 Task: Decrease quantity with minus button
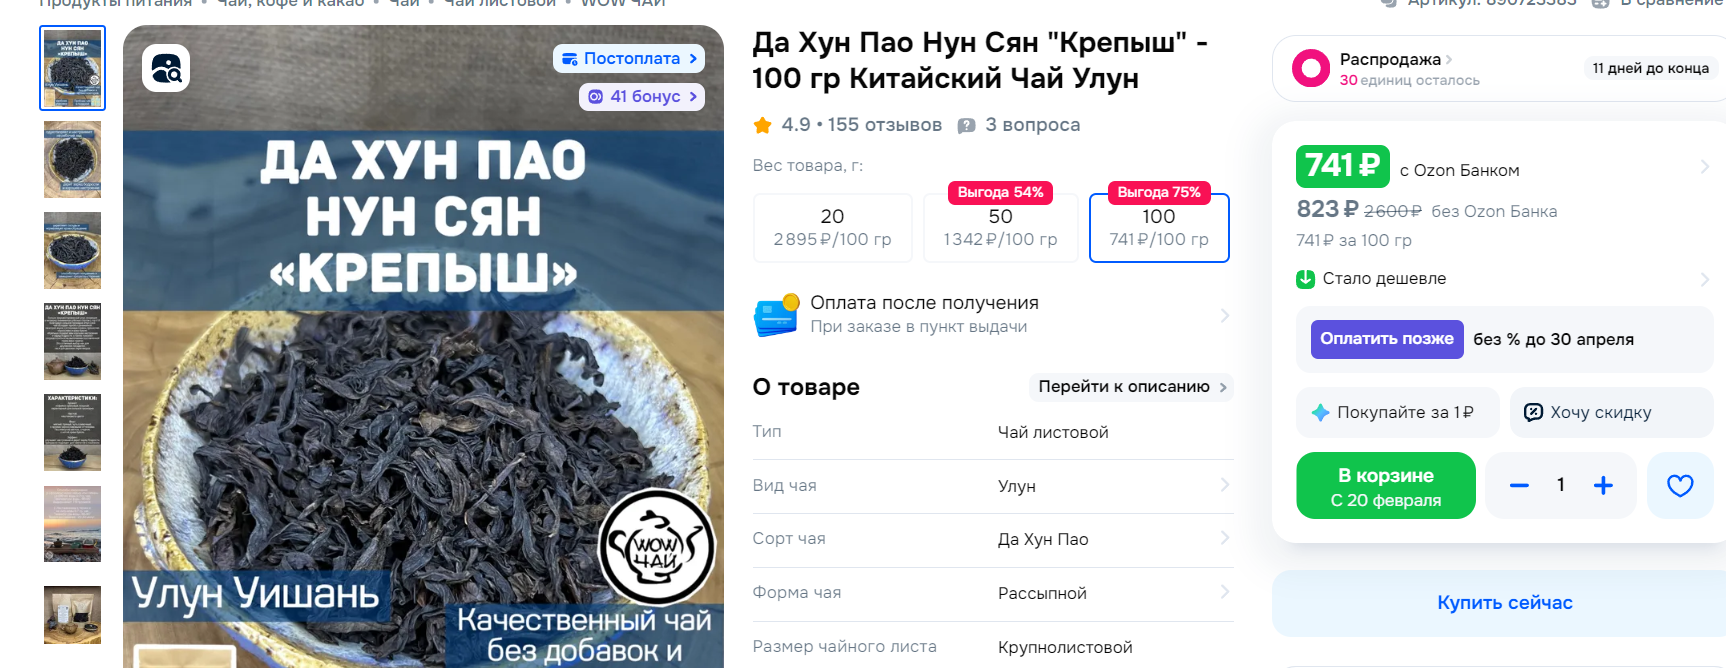tap(1519, 485)
